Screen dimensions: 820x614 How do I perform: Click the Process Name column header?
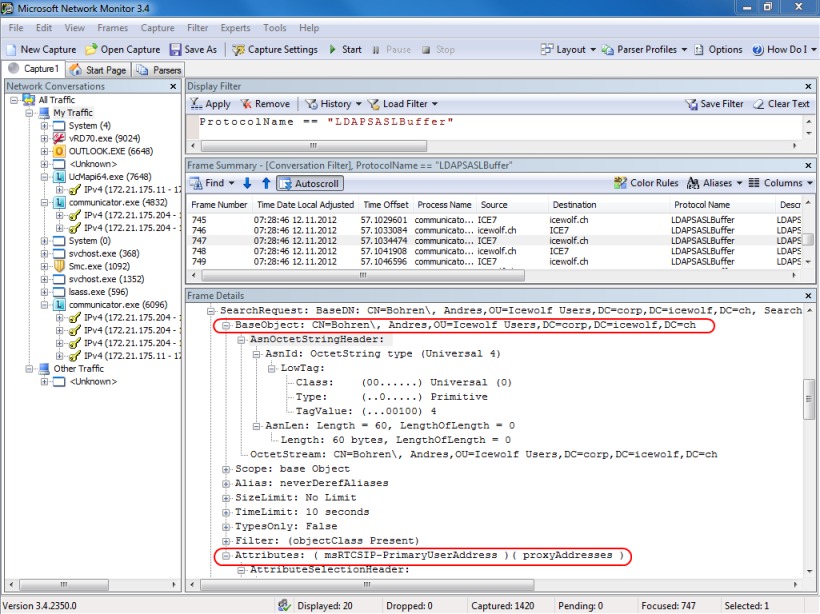(x=444, y=205)
